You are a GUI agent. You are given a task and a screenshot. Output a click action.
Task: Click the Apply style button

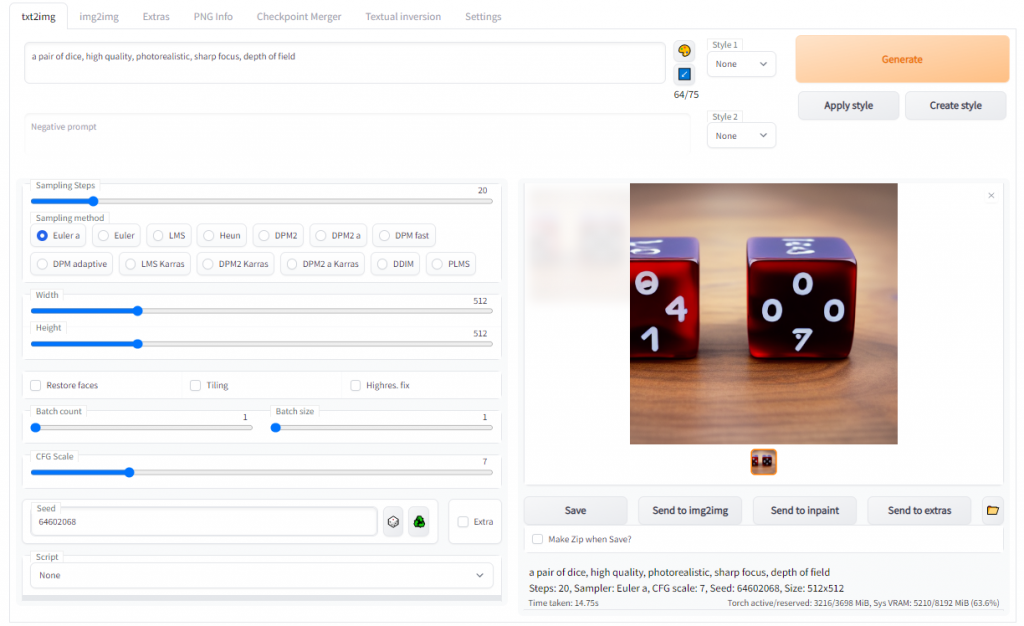click(x=848, y=105)
